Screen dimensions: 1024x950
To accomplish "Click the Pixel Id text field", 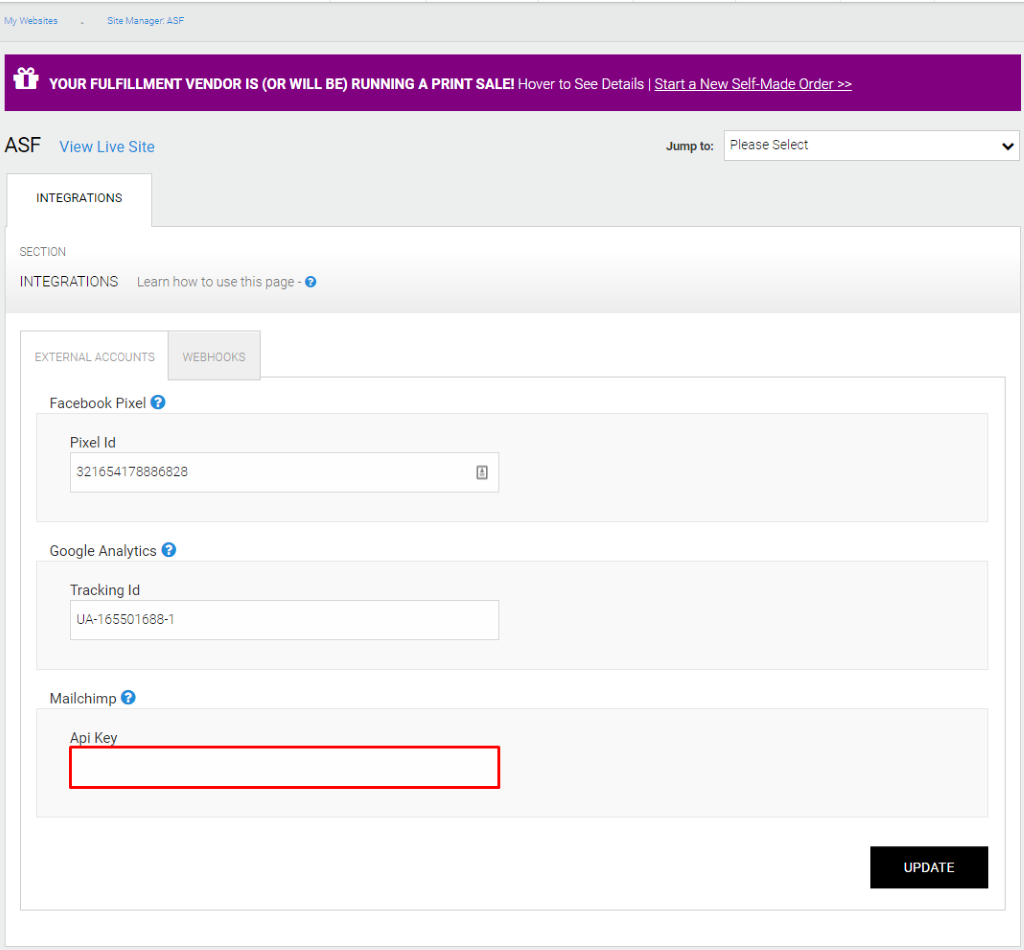I will (270, 472).
